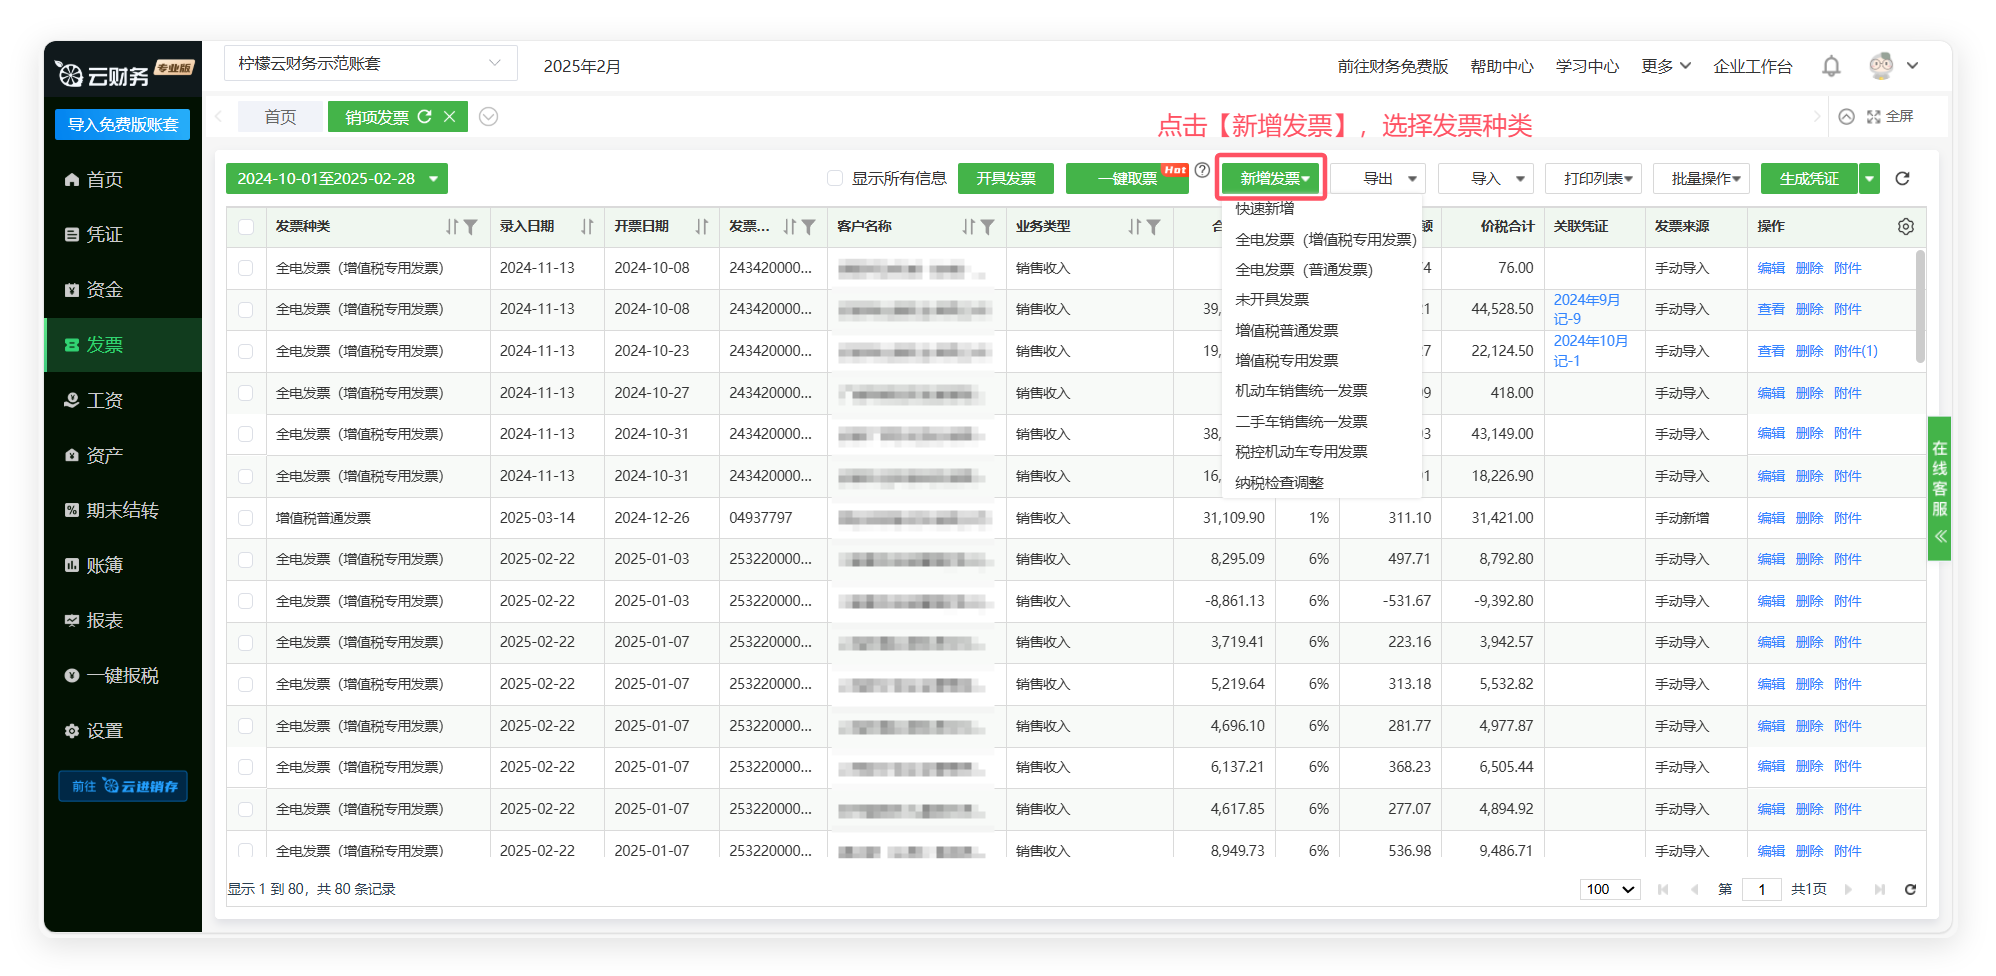Image resolution: width=1996 pixels, height=976 pixels.
Task: Reload the 销项发票 tab using its refresh icon
Action: pos(425,117)
